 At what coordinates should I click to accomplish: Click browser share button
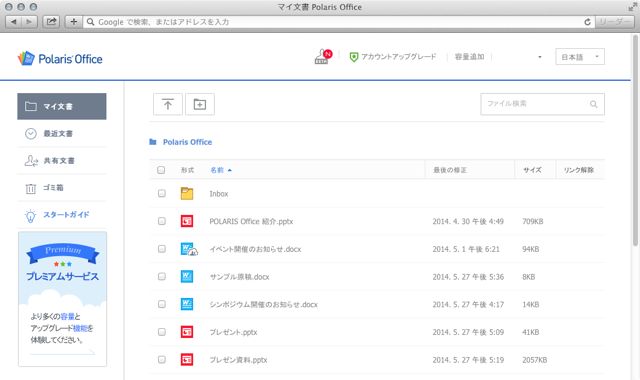click(51, 22)
